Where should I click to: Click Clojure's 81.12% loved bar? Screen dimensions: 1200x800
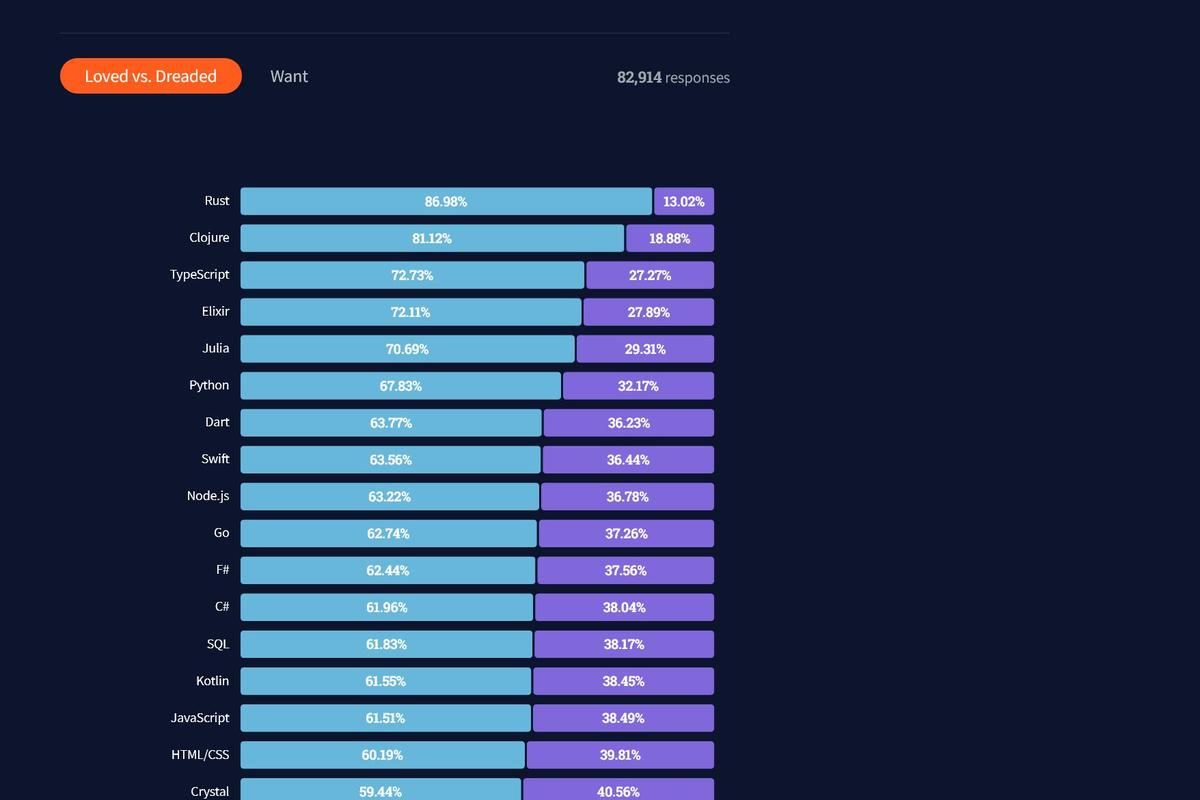pos(432,238)
